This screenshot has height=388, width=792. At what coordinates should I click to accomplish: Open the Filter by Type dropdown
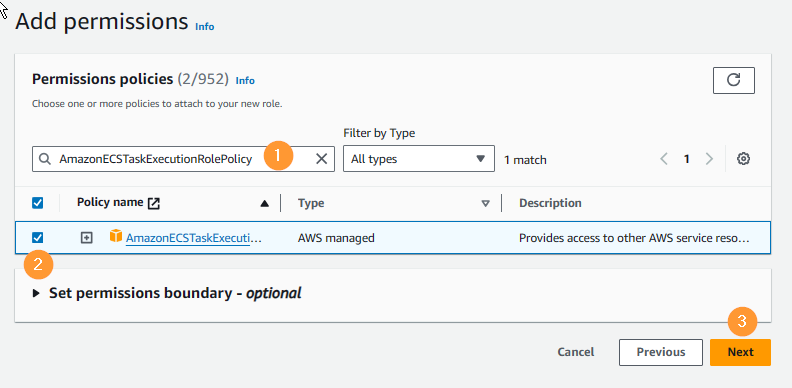pos(419,159)
